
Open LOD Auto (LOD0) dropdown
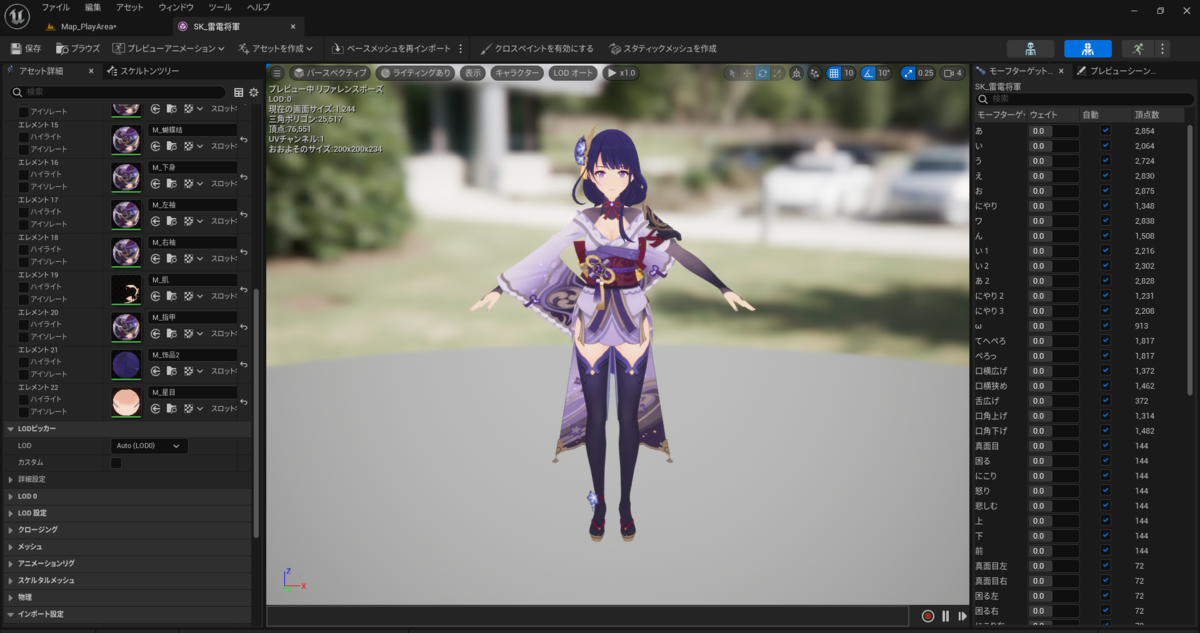tap(149, 446)
